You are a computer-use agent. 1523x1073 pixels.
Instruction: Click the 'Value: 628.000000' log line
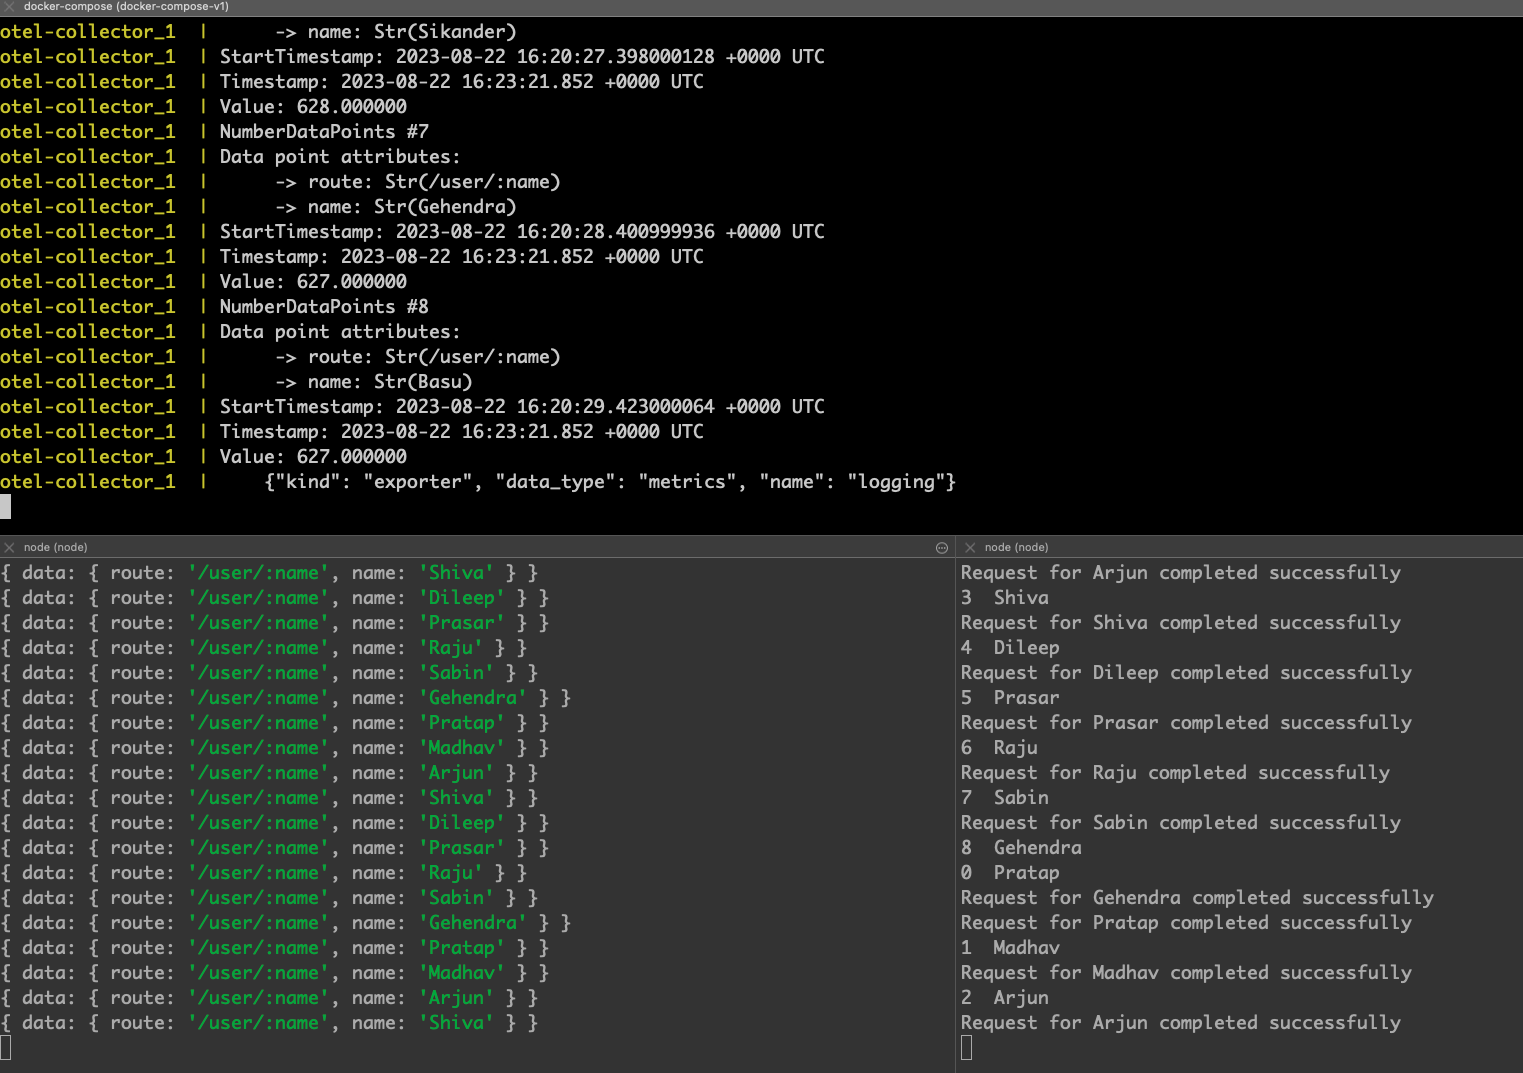[x=312, y=106]
